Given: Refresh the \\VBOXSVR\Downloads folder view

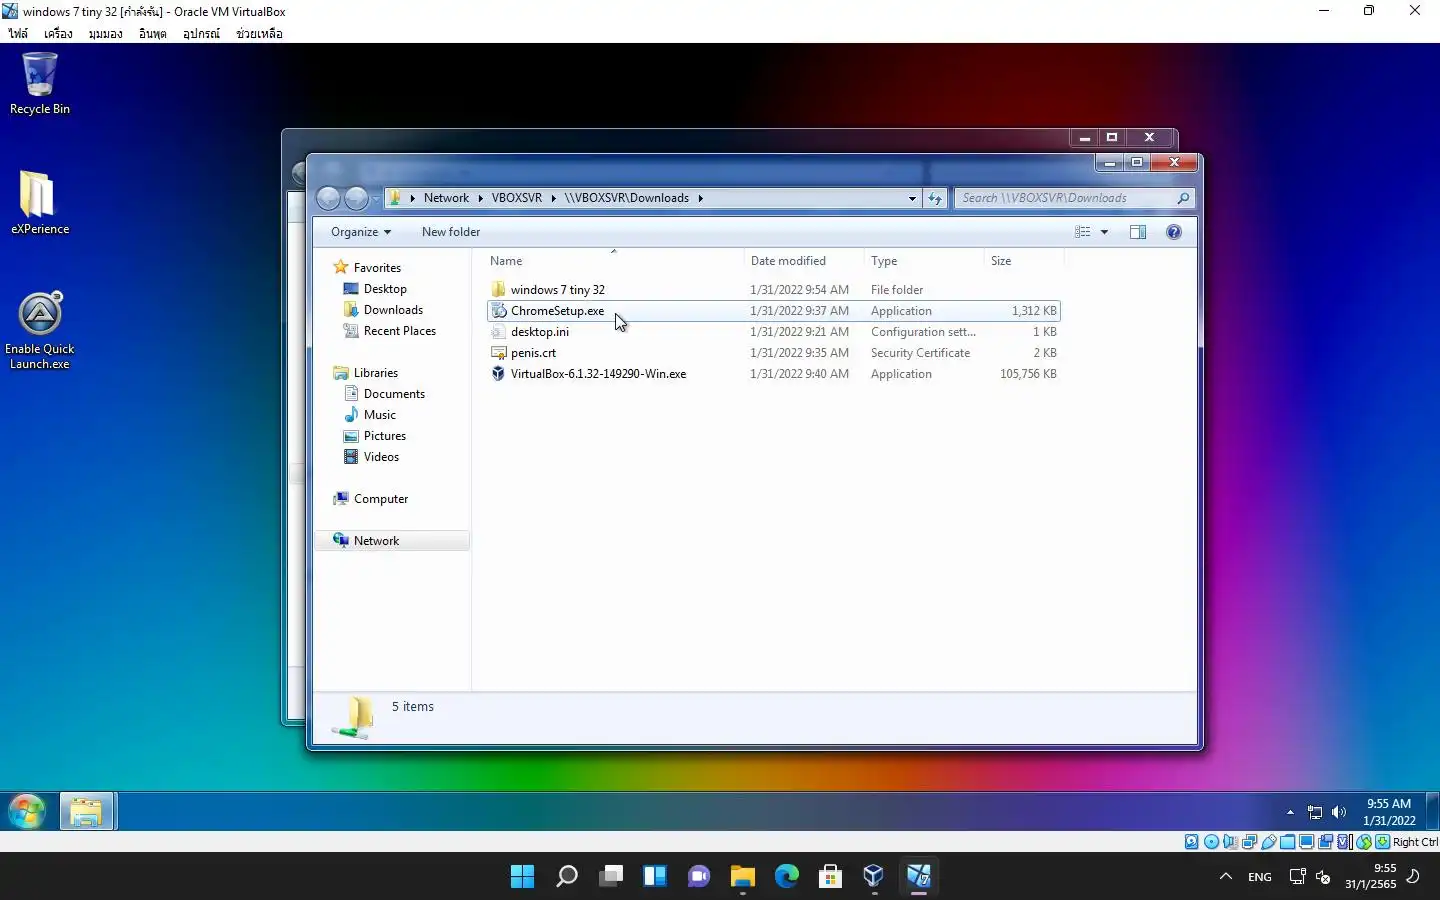Looking at the screenshot, I should click(x=935, y=198).
